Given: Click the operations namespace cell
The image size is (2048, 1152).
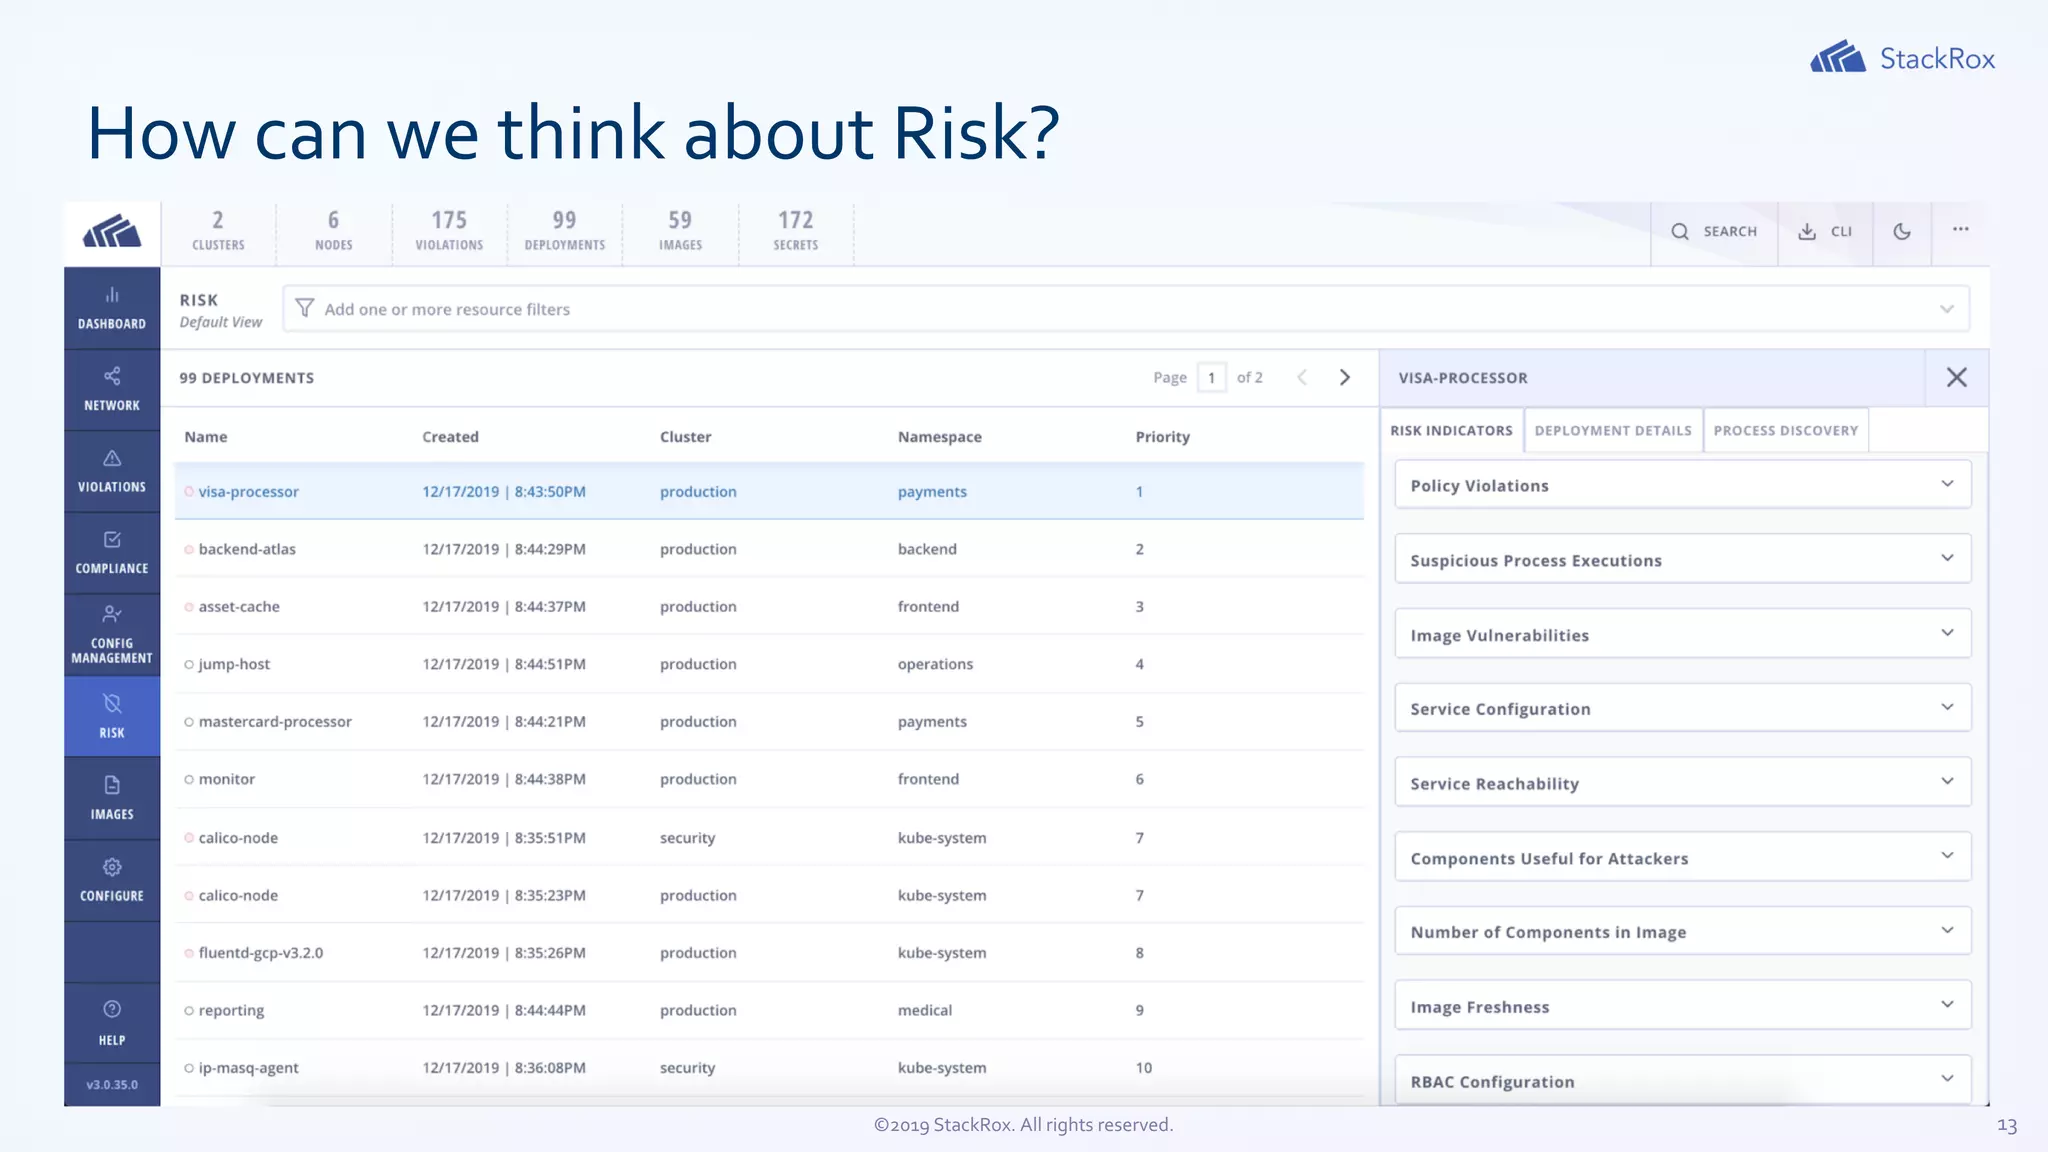Looking at the screenshot, I should click(935, 664).
